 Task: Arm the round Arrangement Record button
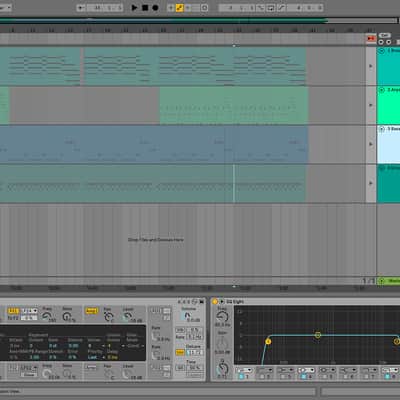[155, 7]
